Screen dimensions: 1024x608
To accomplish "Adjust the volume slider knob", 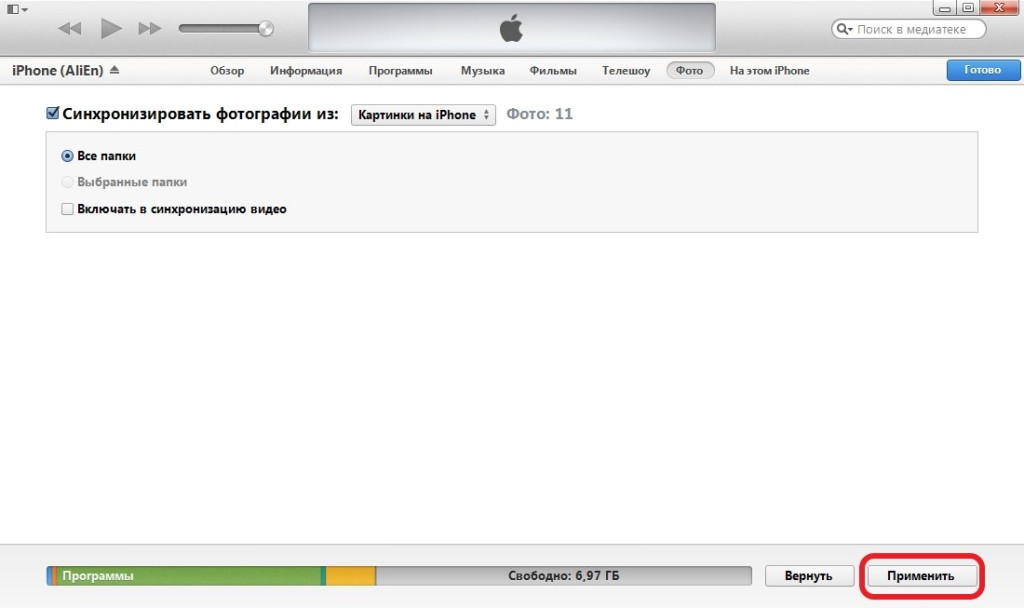I will [x=265, y=29].
